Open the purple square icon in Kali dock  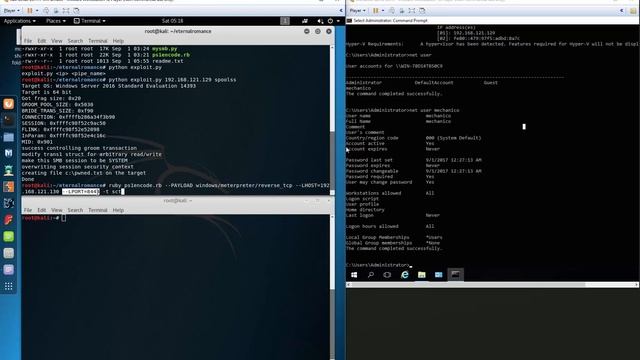9,270
